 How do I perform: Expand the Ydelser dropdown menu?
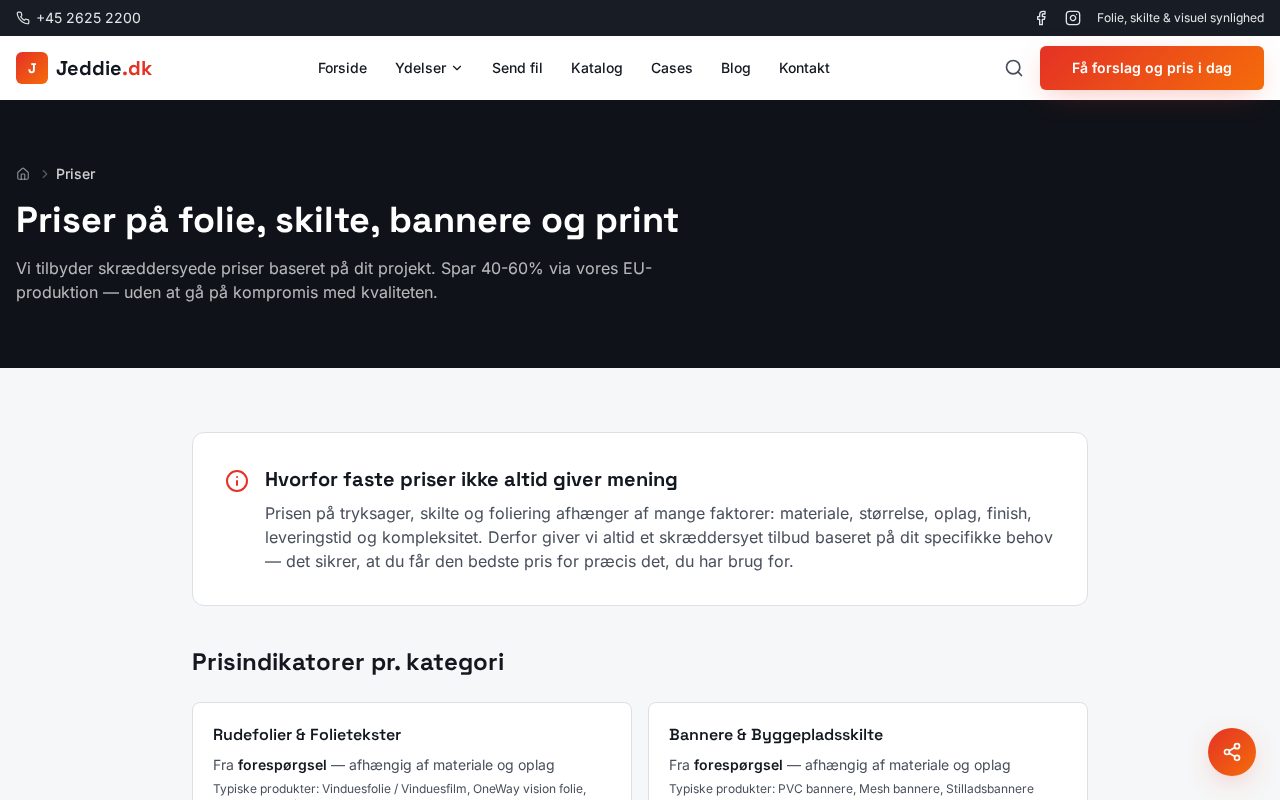coord(429,68)
